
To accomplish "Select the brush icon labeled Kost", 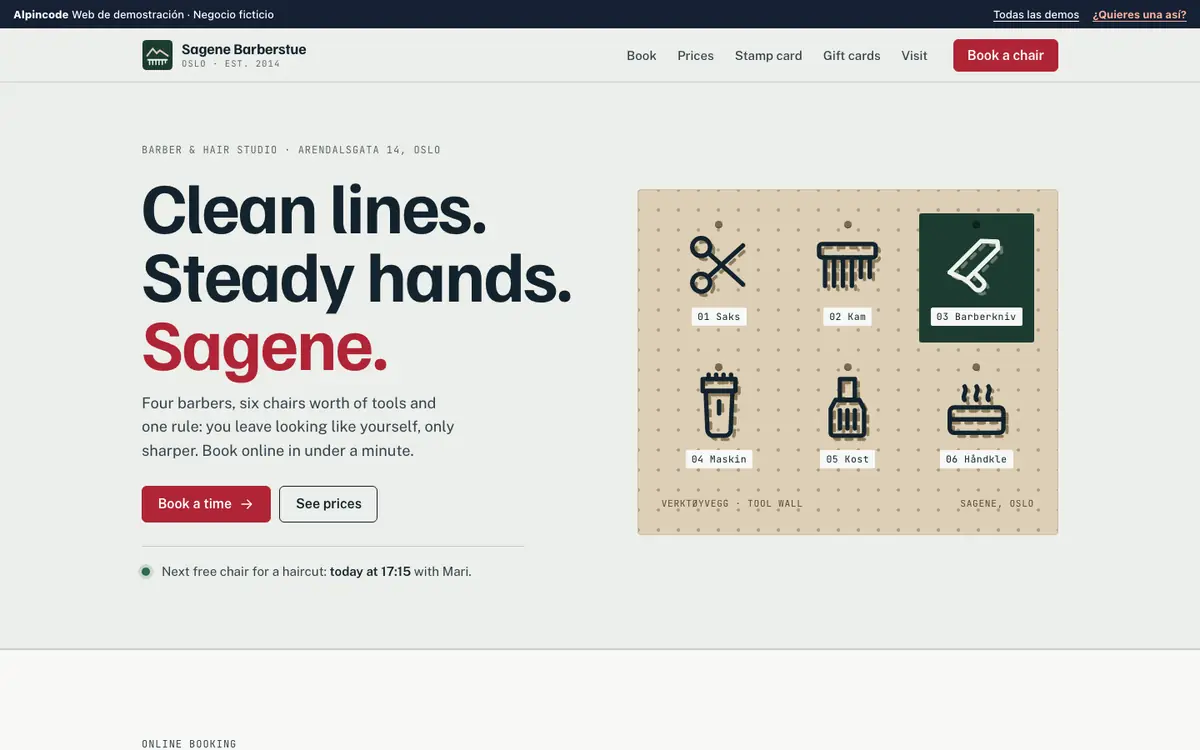I will click(847, 406).
